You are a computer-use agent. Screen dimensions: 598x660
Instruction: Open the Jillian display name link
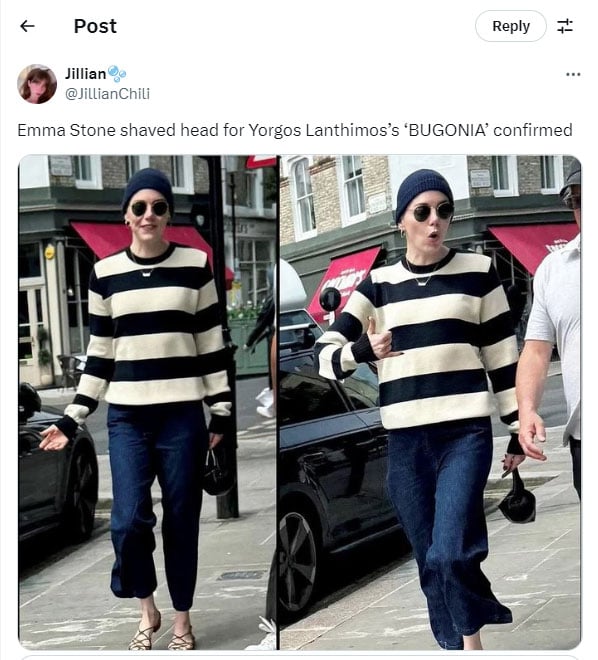coord(85,74)
